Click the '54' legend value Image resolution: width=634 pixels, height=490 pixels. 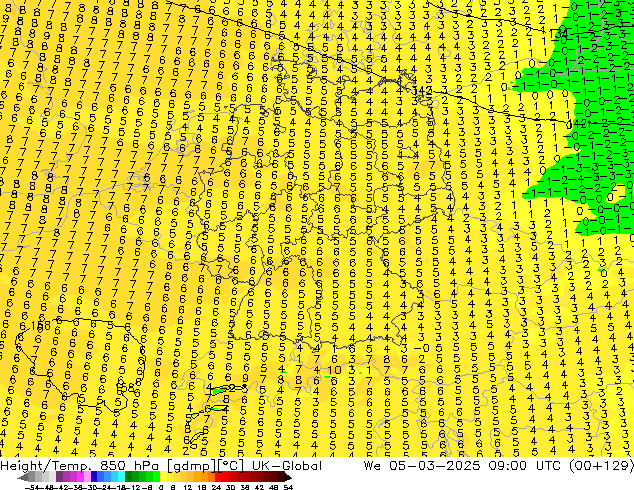tap(288, 487)
